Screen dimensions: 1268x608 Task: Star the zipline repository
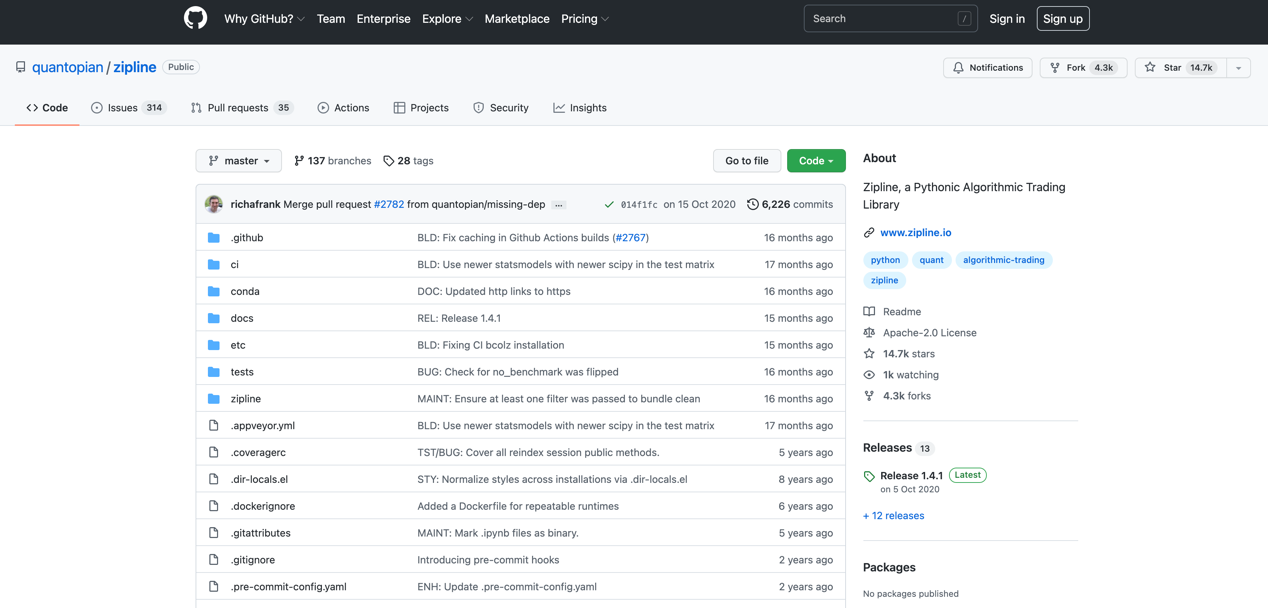point(1179,68)
